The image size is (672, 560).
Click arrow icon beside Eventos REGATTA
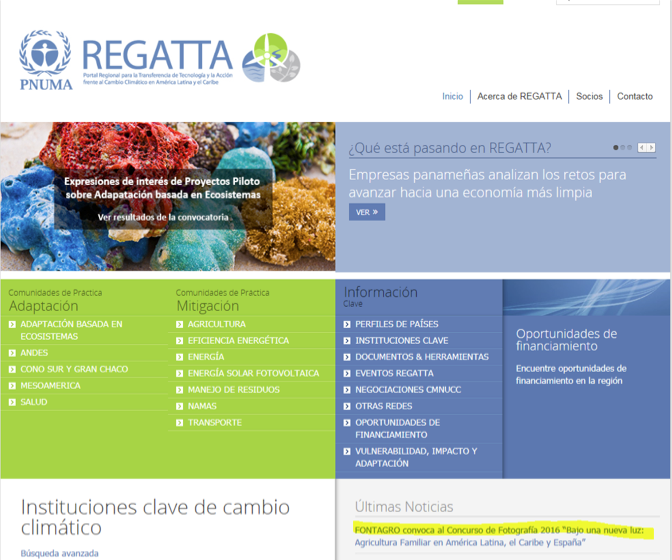tap(347, 374)
